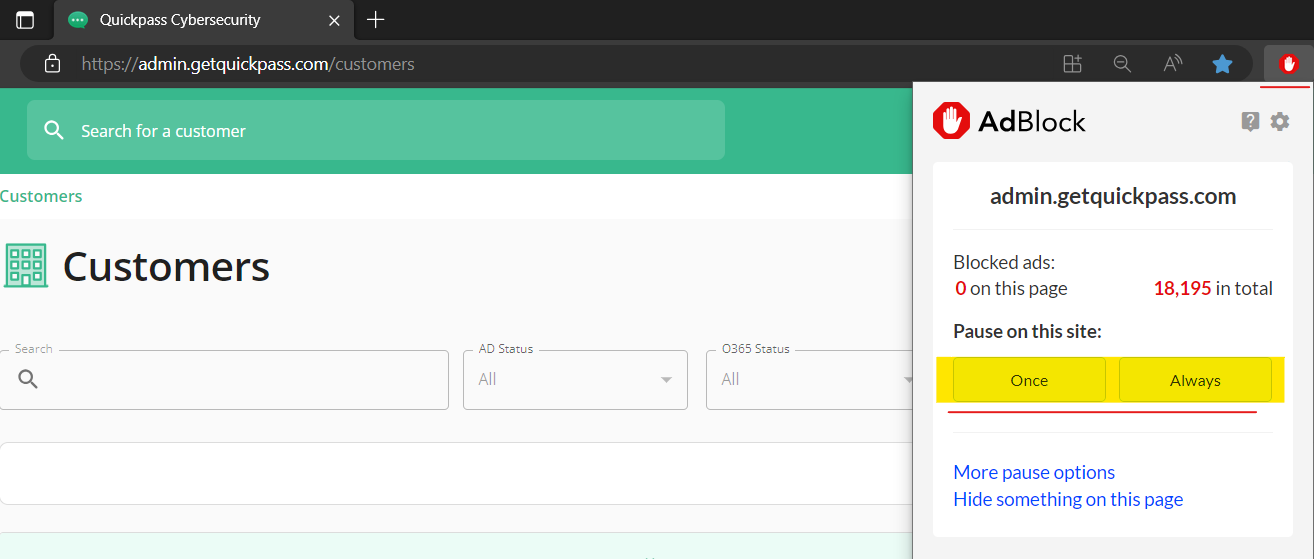
Task: Select the Quickpass Cybersecurity tab
Action: click(x=204, y=20)
